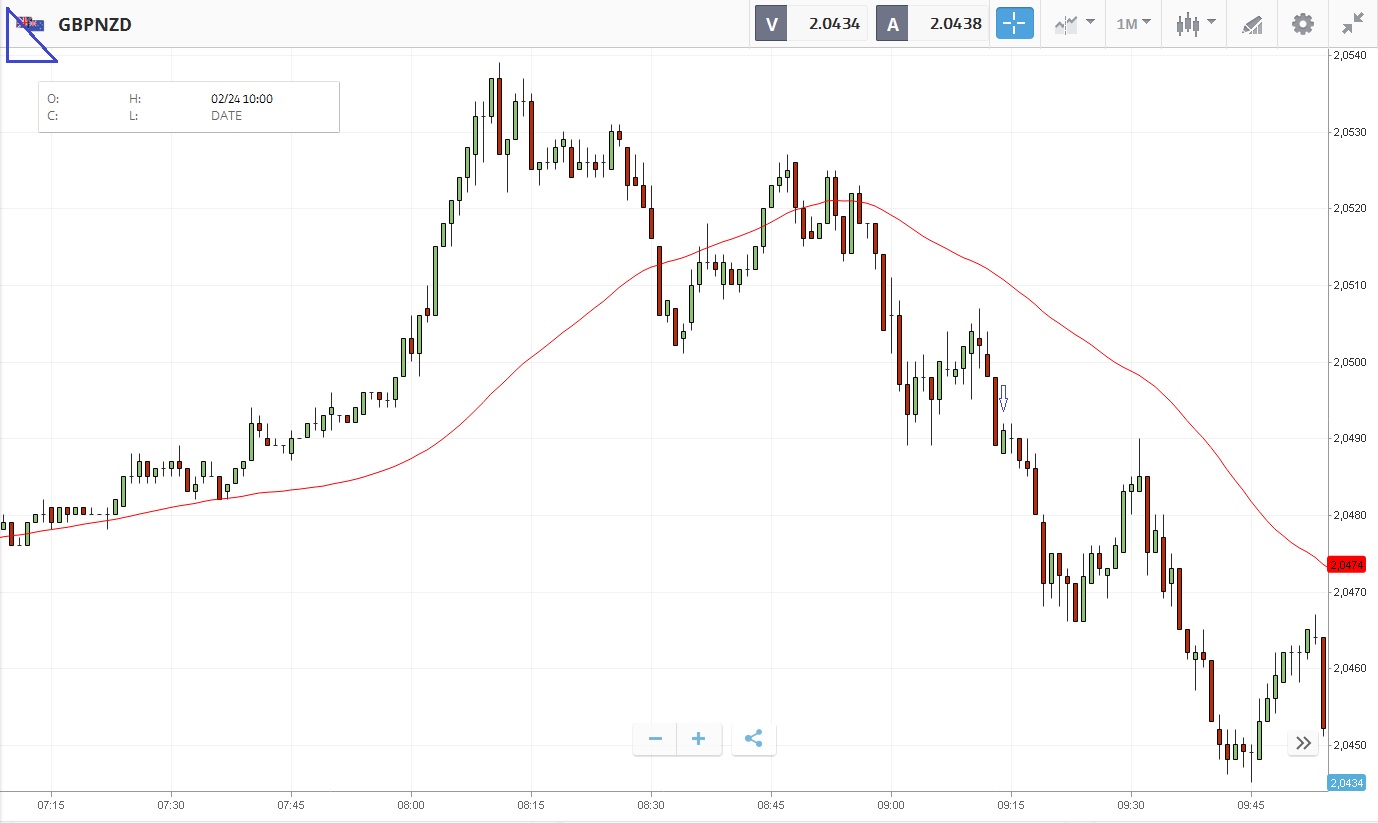Expand the 1M timeframe dropdown
The width and height of the screenshot is (1378, 823).
(1133, 23)
